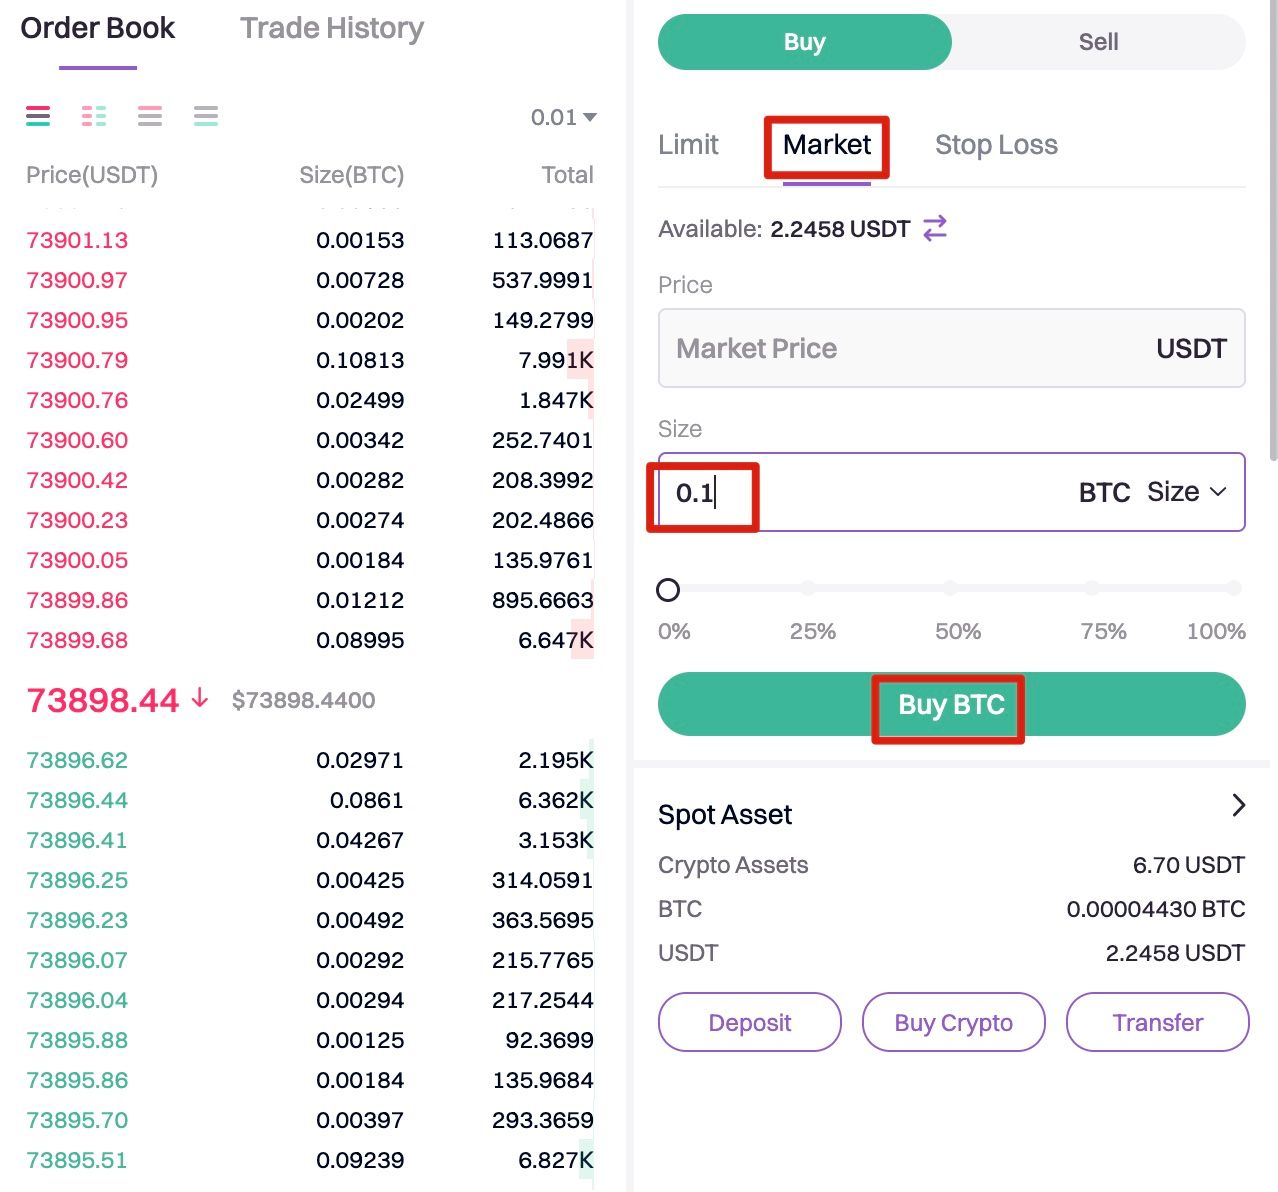
Task: Switch to Sell side toggle
Action: (1098, 42)
